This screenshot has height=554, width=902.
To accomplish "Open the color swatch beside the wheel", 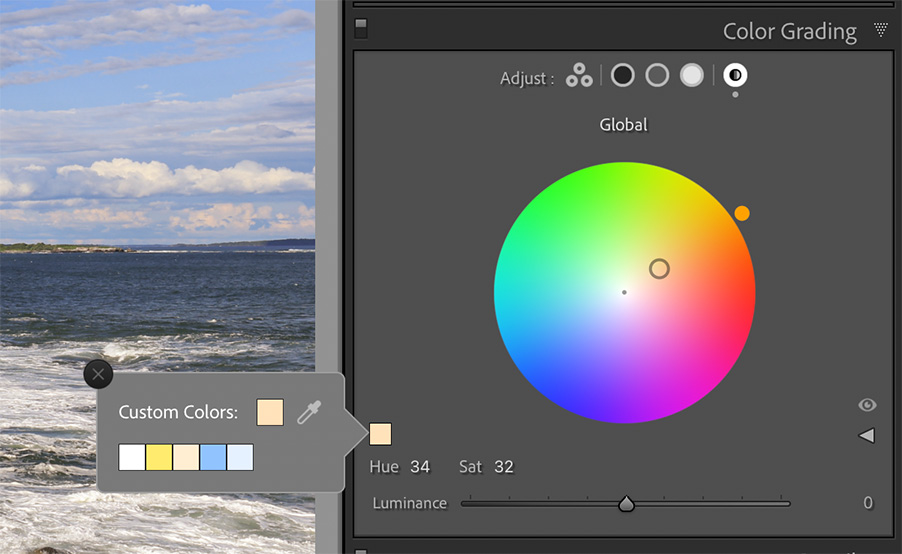I will 380,434.
